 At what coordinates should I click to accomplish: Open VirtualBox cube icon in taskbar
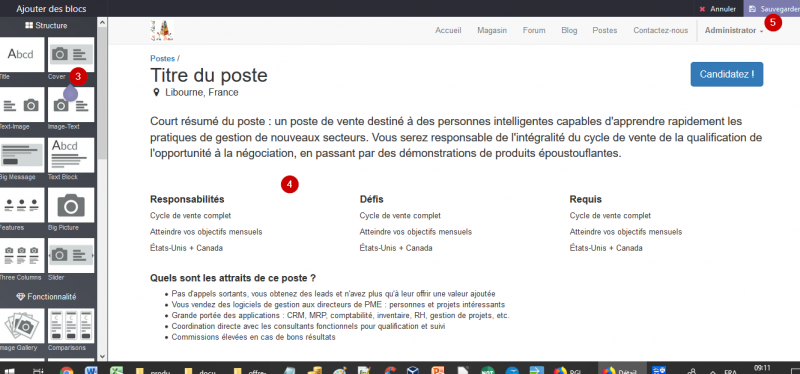pyautogui.click(x=413, y=371)
